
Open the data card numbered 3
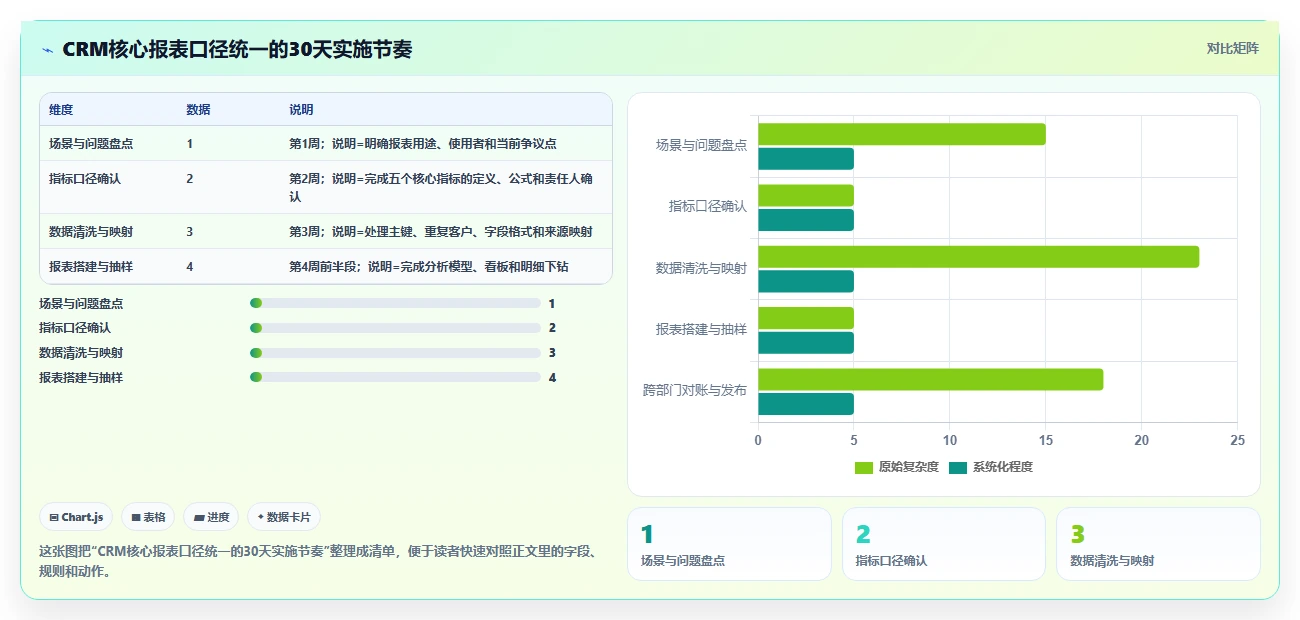pyautogui.click(x=1158, y=544)
